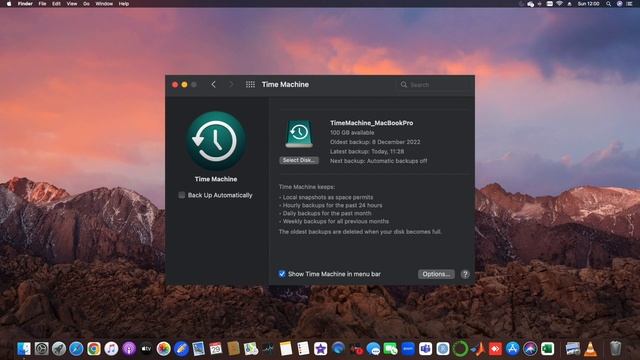
Task: Open the Edit menu
Action: click(56, 4)
